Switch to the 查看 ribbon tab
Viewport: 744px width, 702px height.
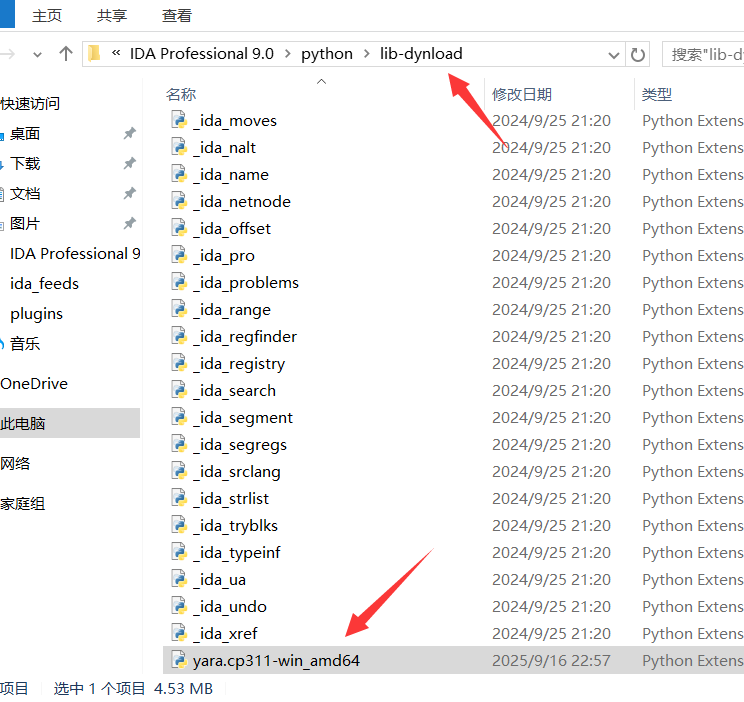tap(177, 16)
